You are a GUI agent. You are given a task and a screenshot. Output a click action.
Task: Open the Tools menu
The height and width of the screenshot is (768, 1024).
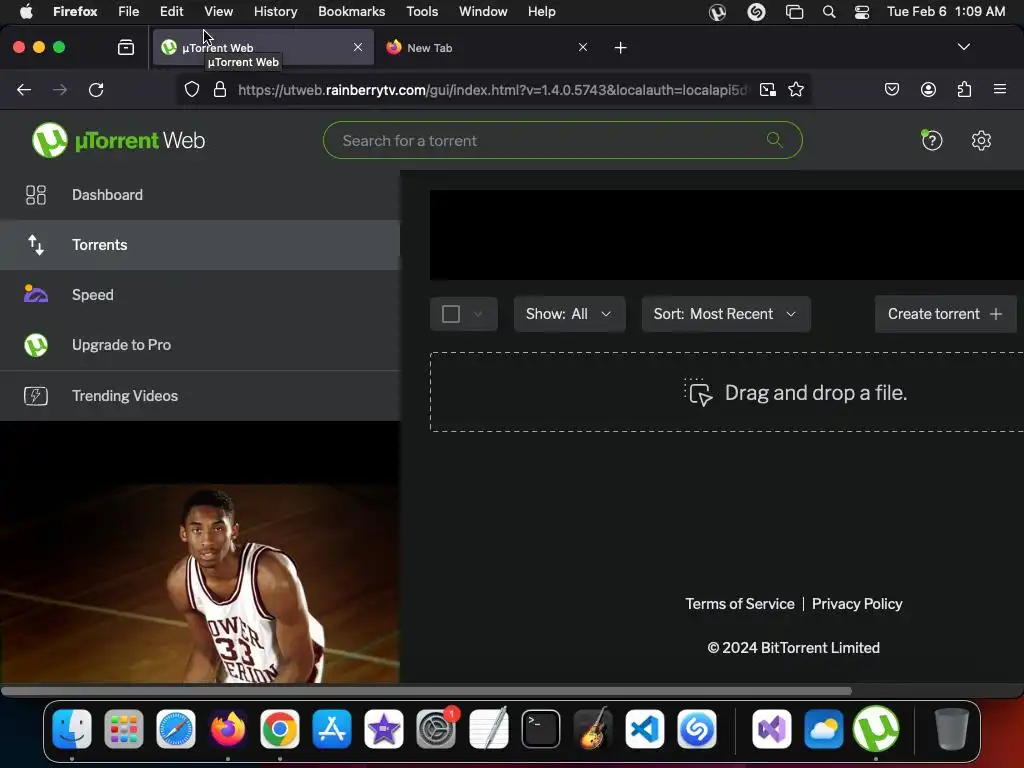[x=422, y=12]
